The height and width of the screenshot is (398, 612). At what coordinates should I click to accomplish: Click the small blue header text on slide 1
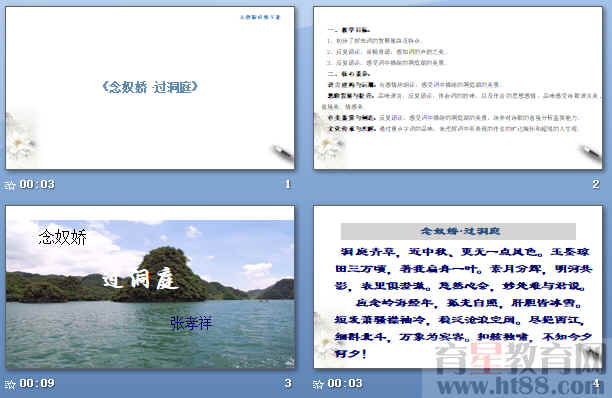(260, 17)
